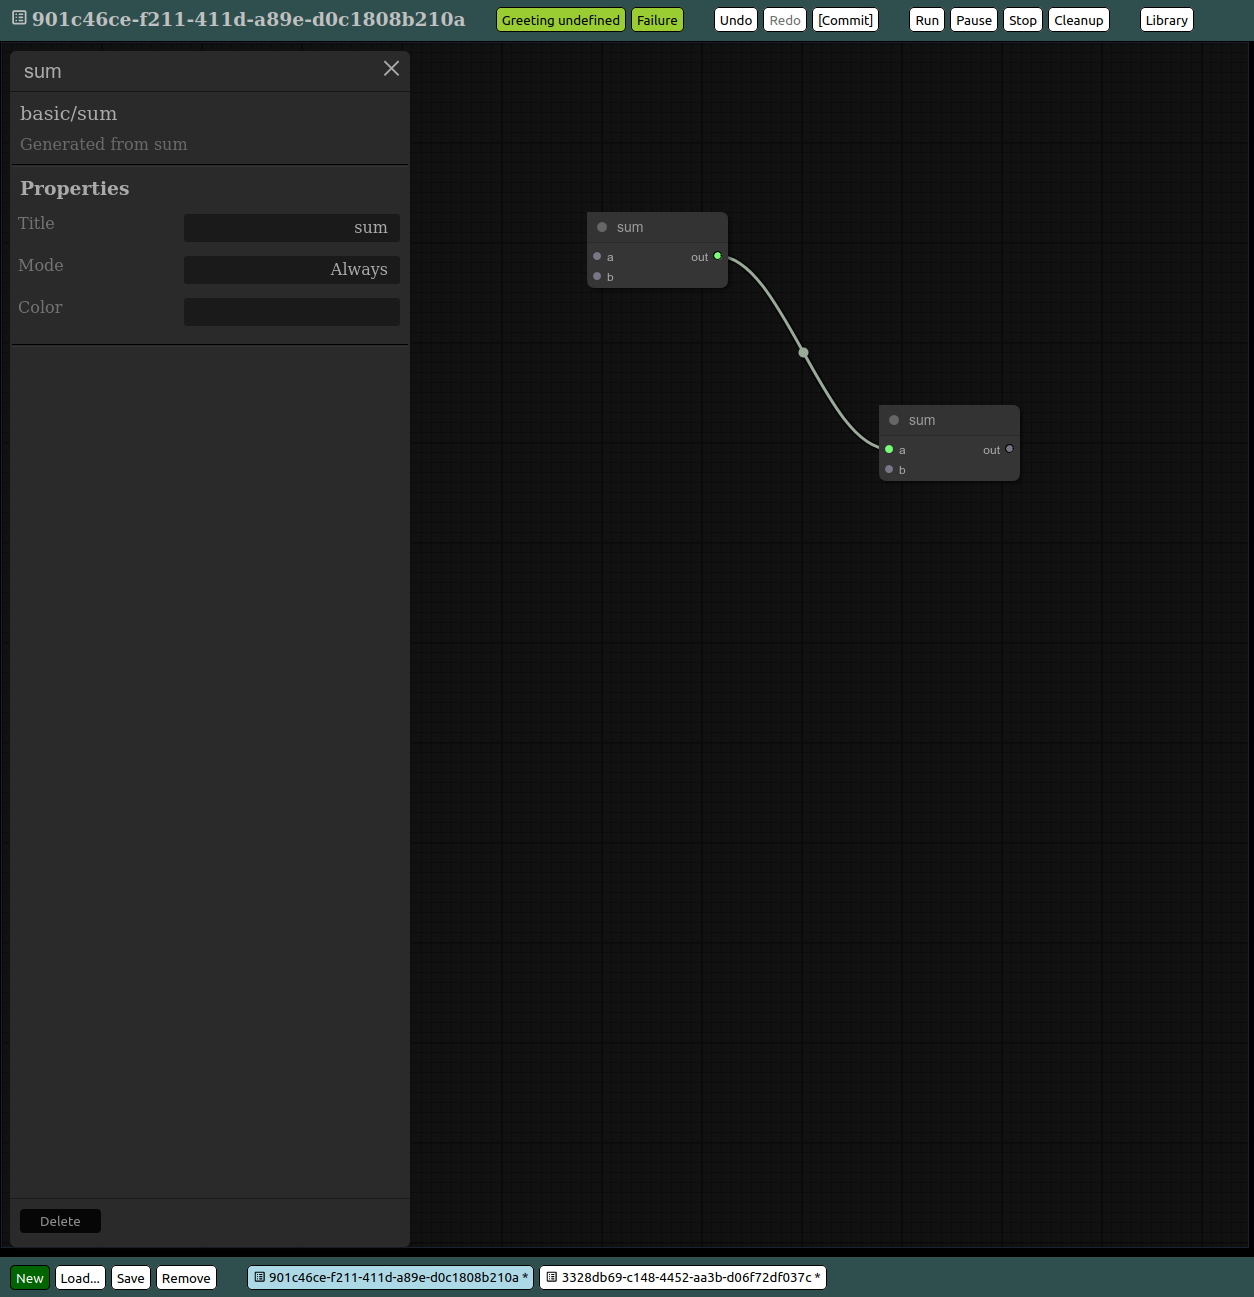Image resolution: width=1254 pixels, height=1297 pixels.
Task: Click input slot b of the lower sum node
Action: 889,470
